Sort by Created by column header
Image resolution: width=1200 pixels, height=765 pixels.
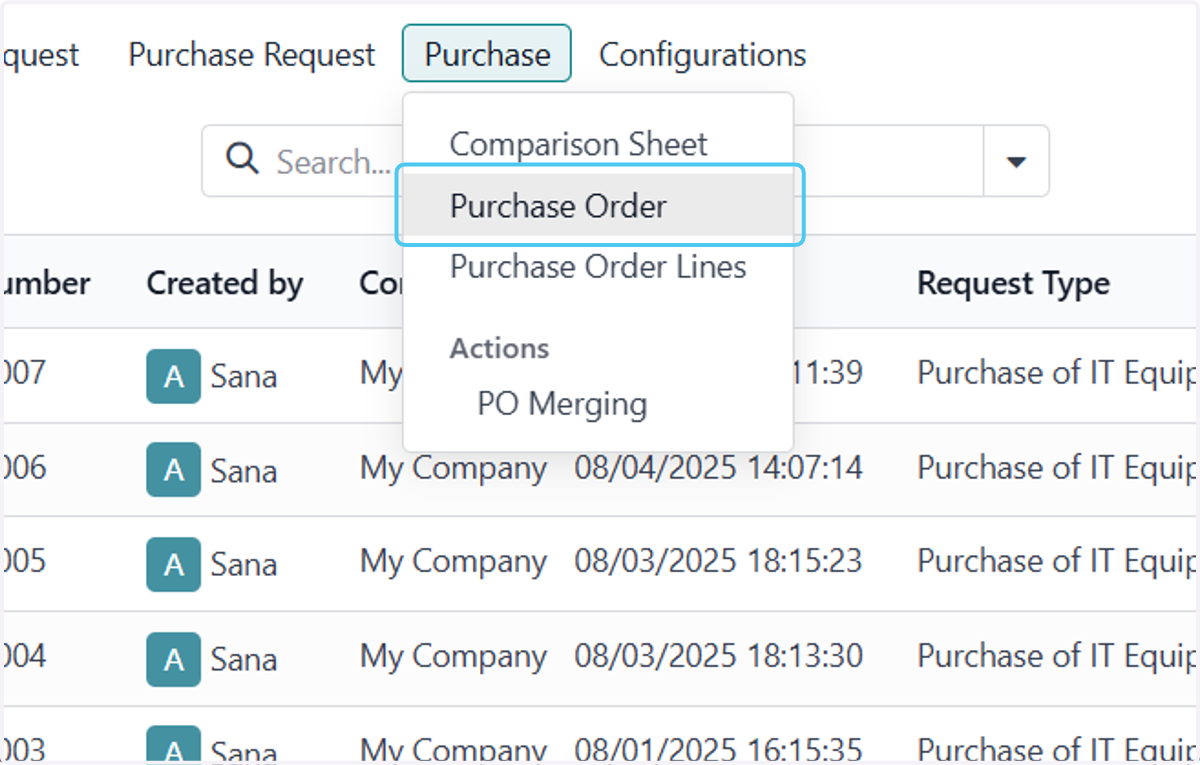pyautogui.click(x=225, y=283)
